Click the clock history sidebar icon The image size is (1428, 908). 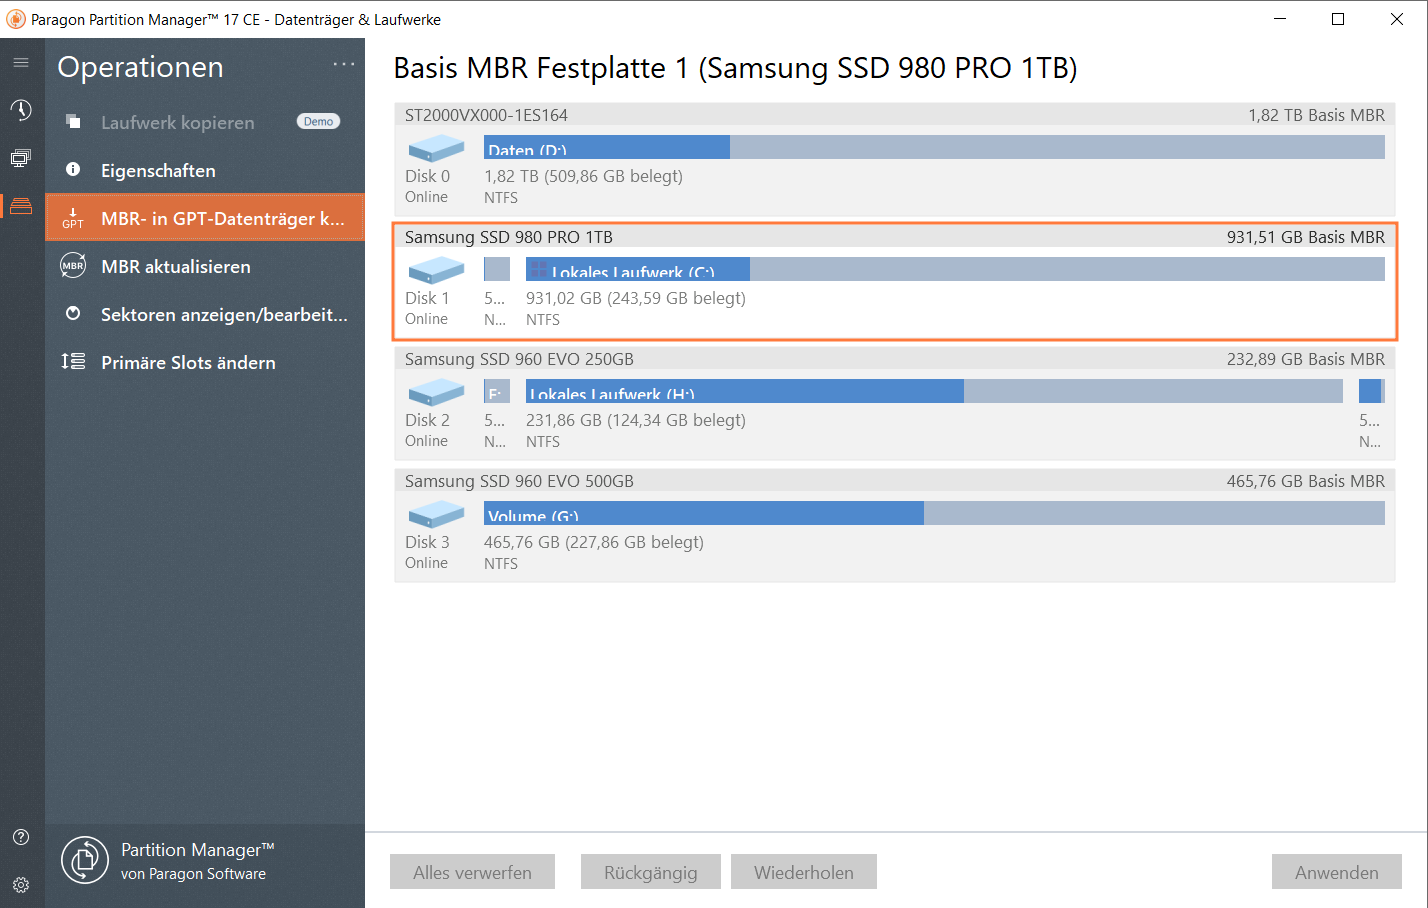point(21,110)
